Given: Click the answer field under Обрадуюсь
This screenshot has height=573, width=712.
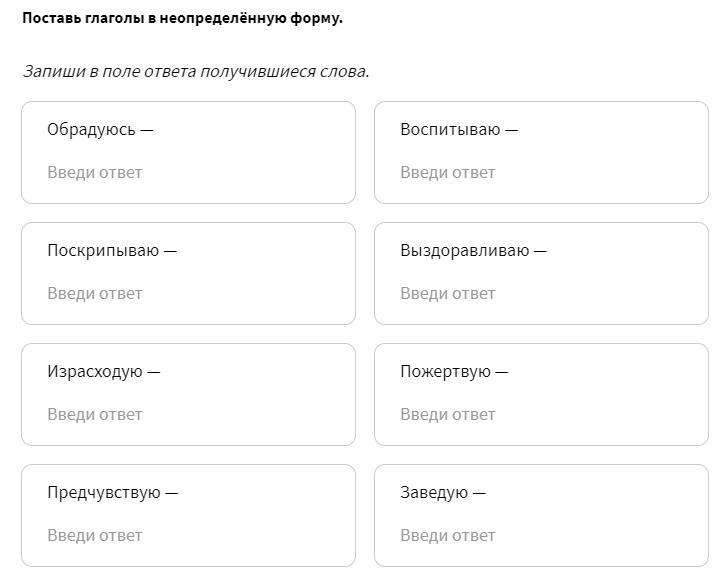Looking at the screenshot, I should coord(188,173).
